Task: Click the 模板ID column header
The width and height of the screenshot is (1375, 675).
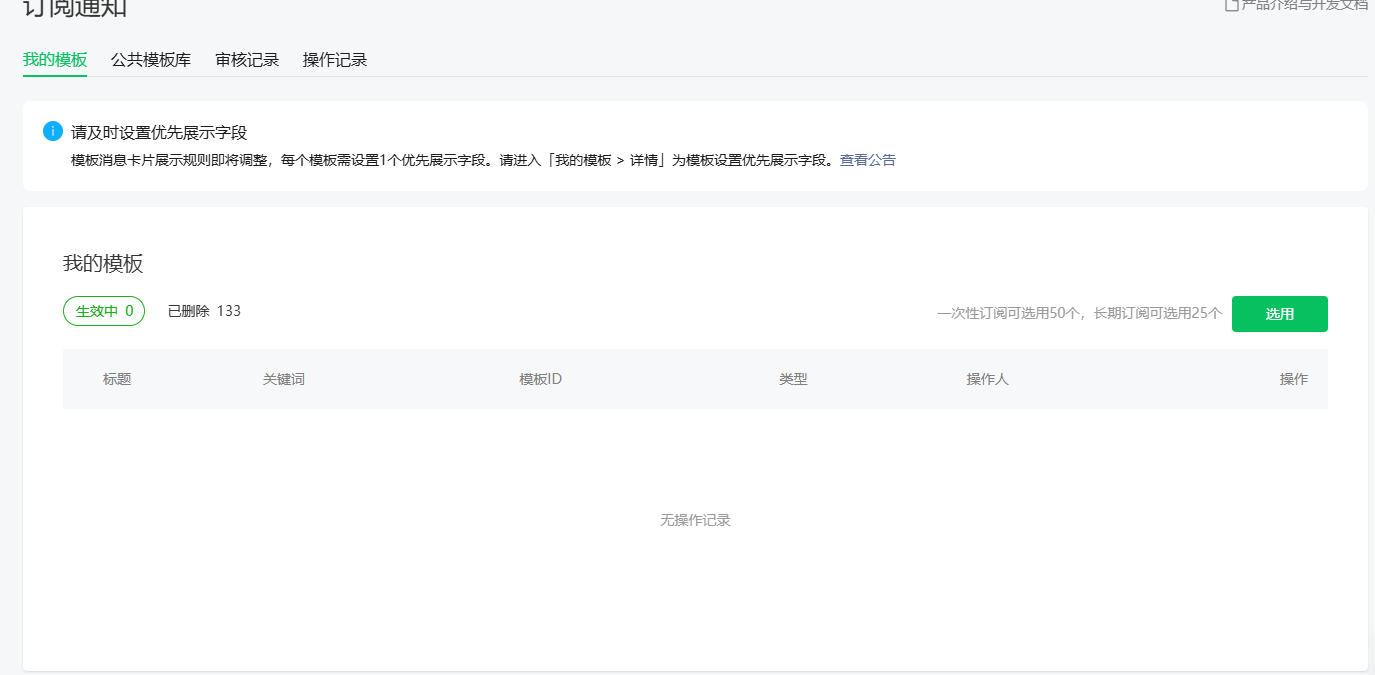Action: click(x=541, y=379)
